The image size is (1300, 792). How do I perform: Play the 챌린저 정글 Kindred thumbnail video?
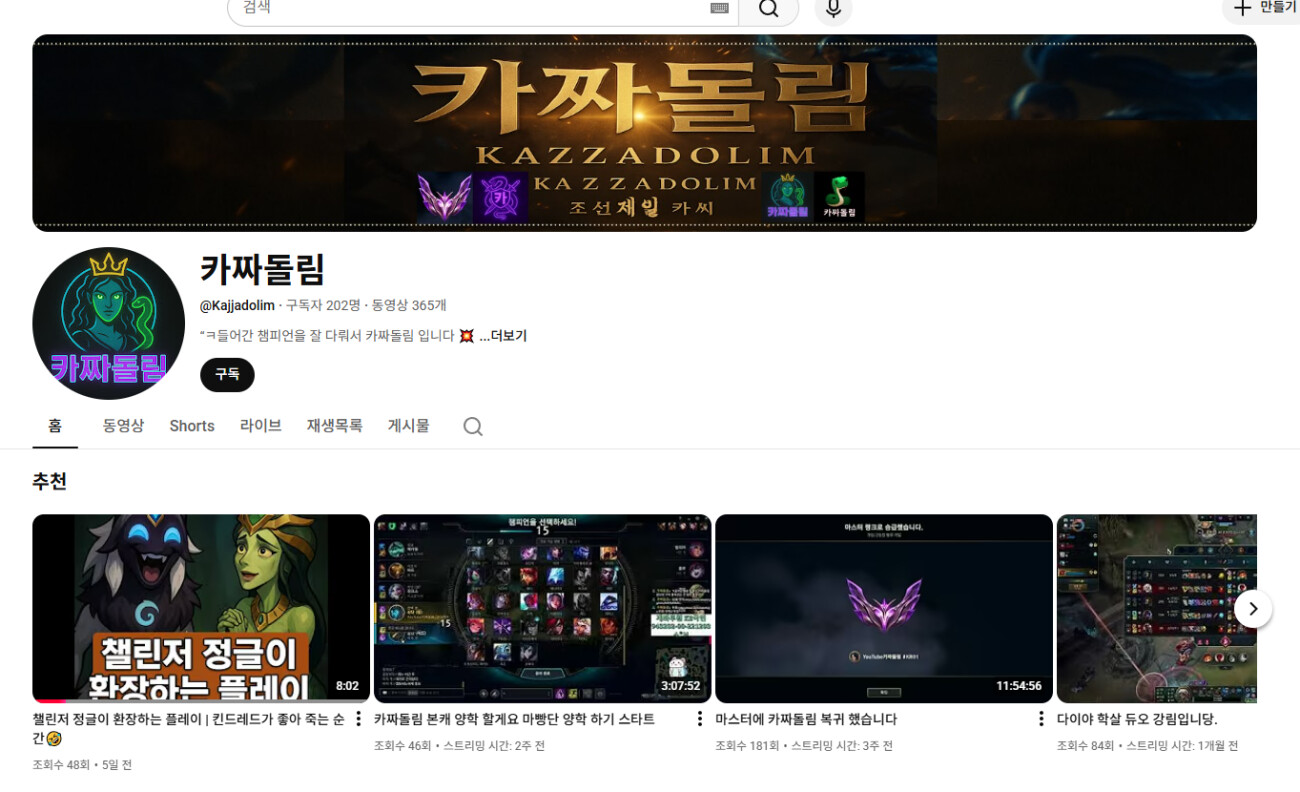201,608
